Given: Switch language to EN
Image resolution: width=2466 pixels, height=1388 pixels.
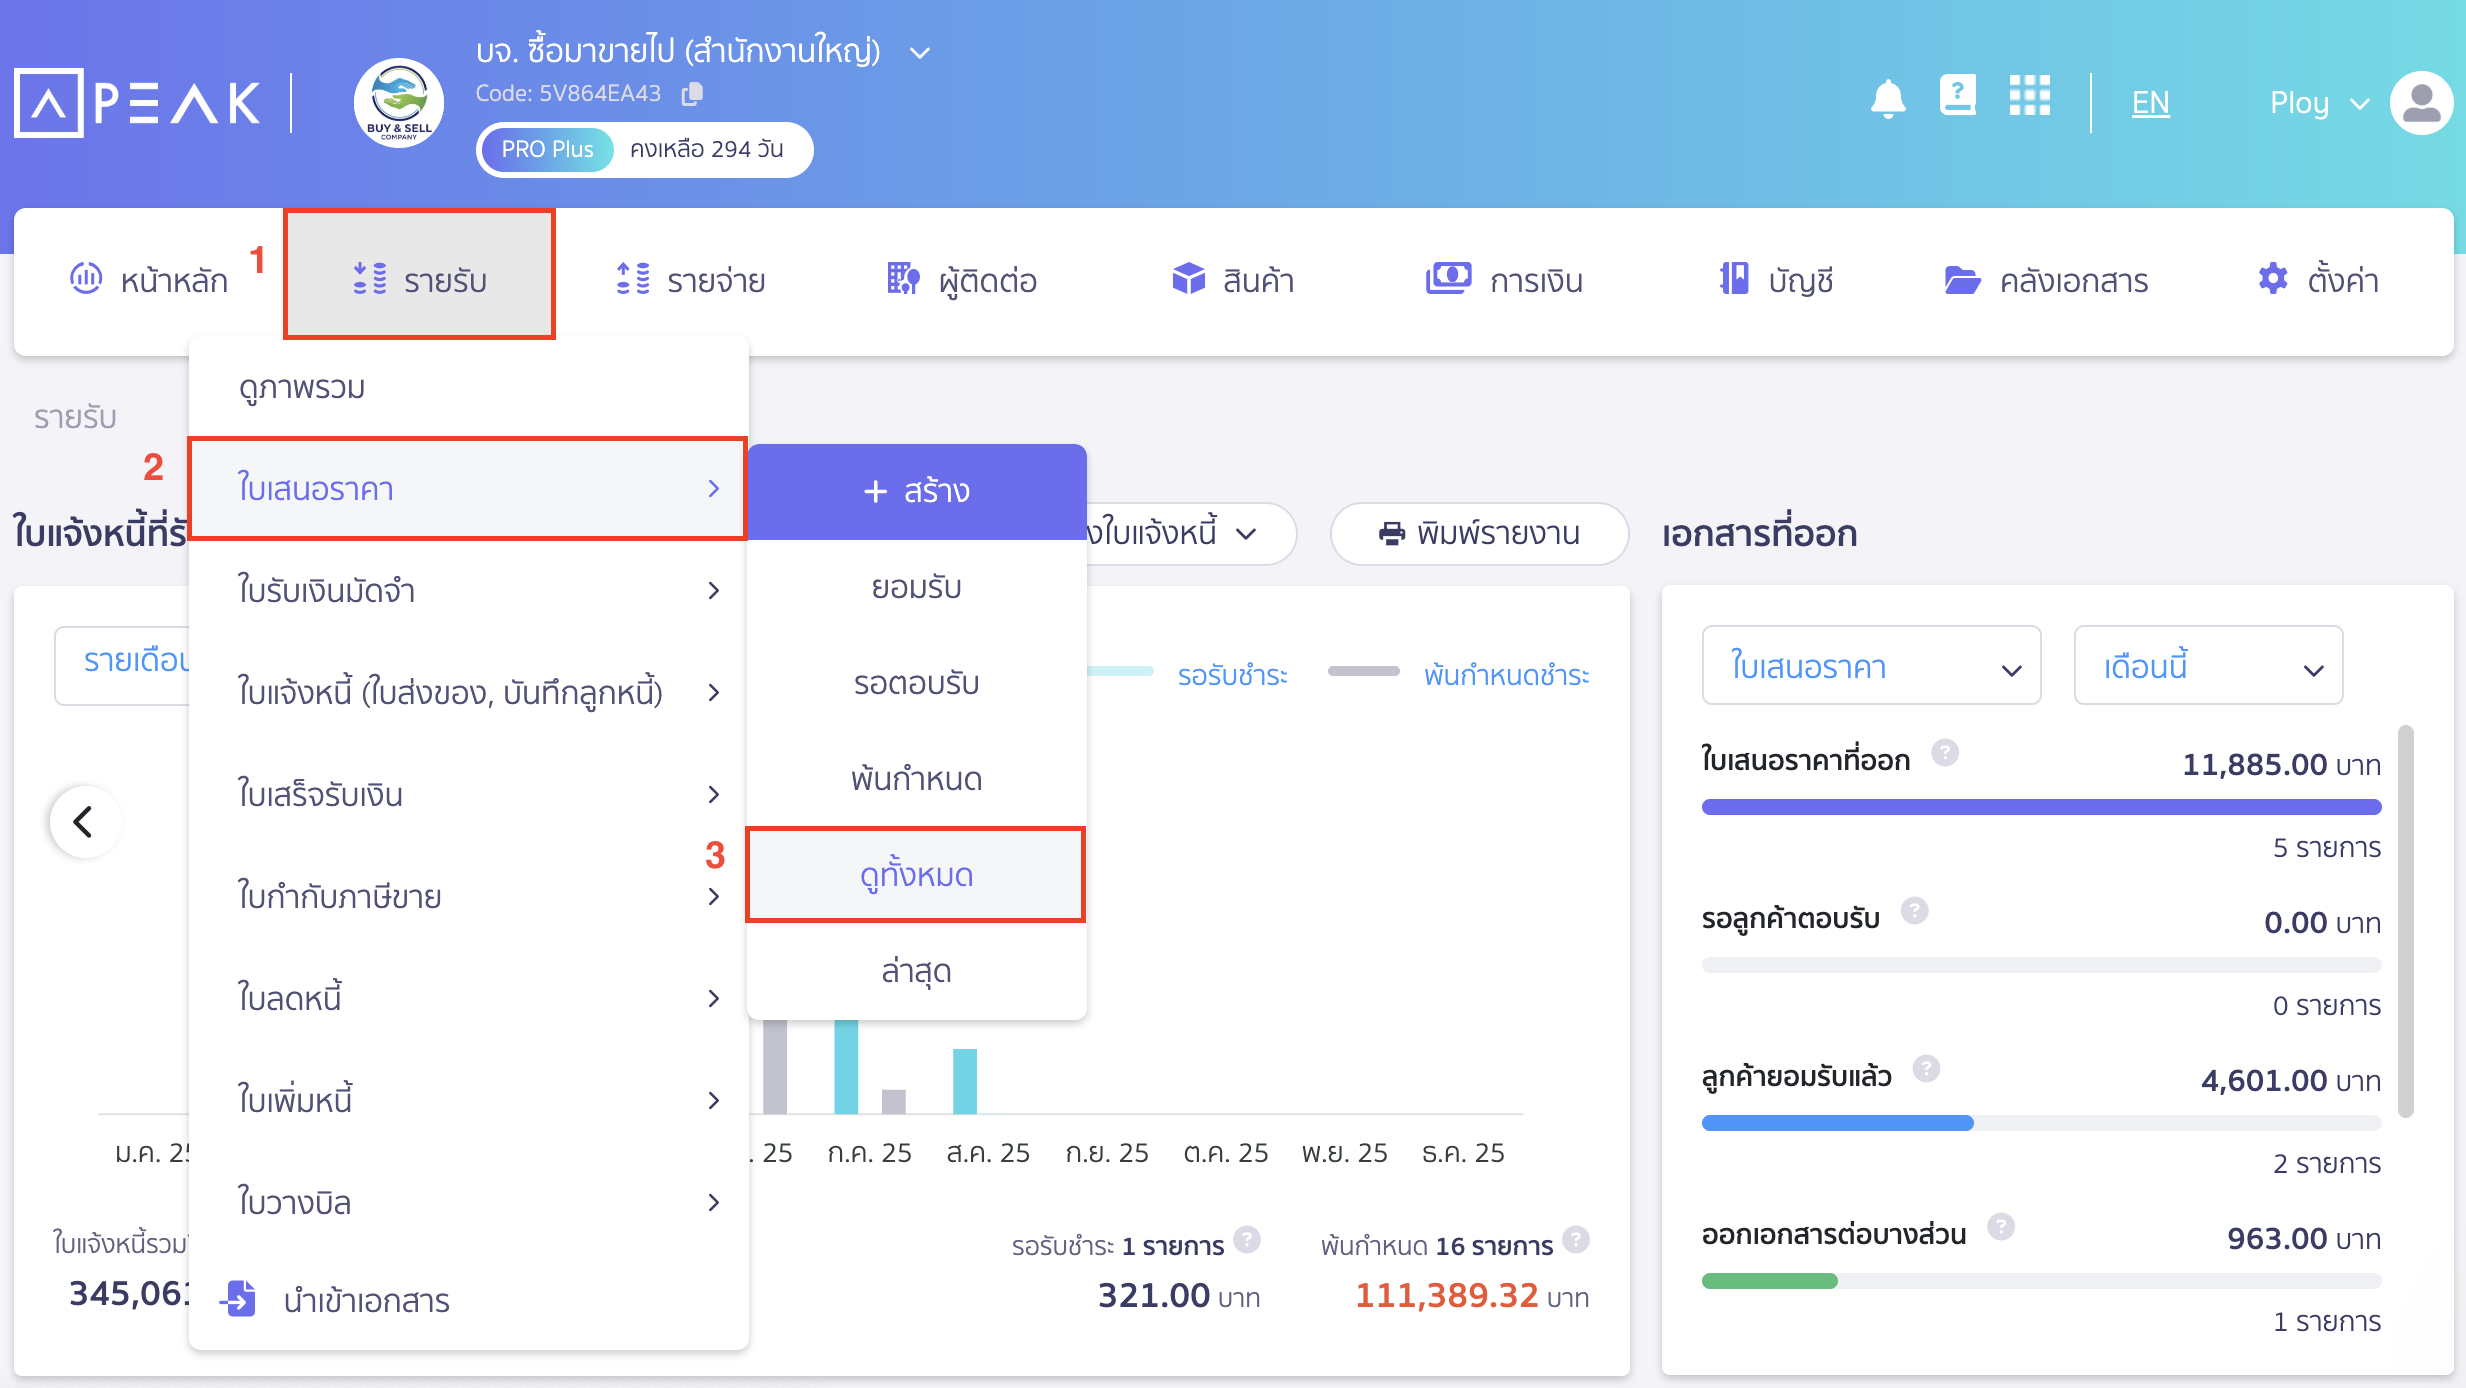Looking at the screenshot, I should coord(2150,102).
